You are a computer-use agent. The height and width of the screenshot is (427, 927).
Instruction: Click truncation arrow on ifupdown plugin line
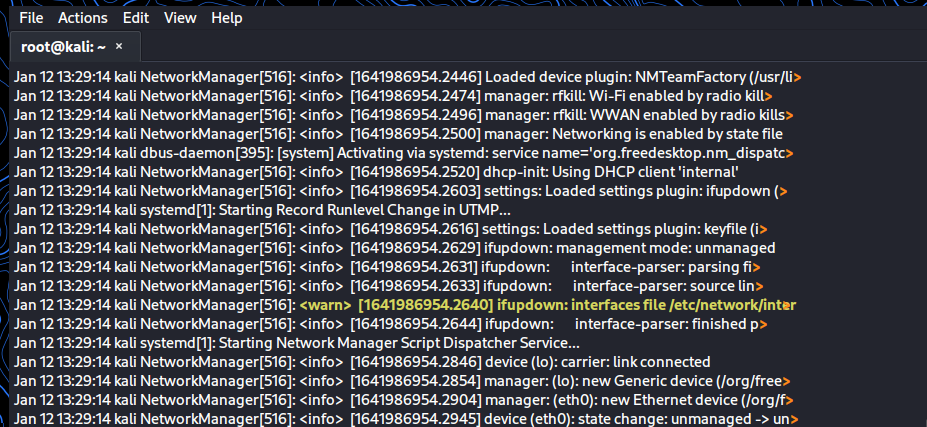pos(783,191)
